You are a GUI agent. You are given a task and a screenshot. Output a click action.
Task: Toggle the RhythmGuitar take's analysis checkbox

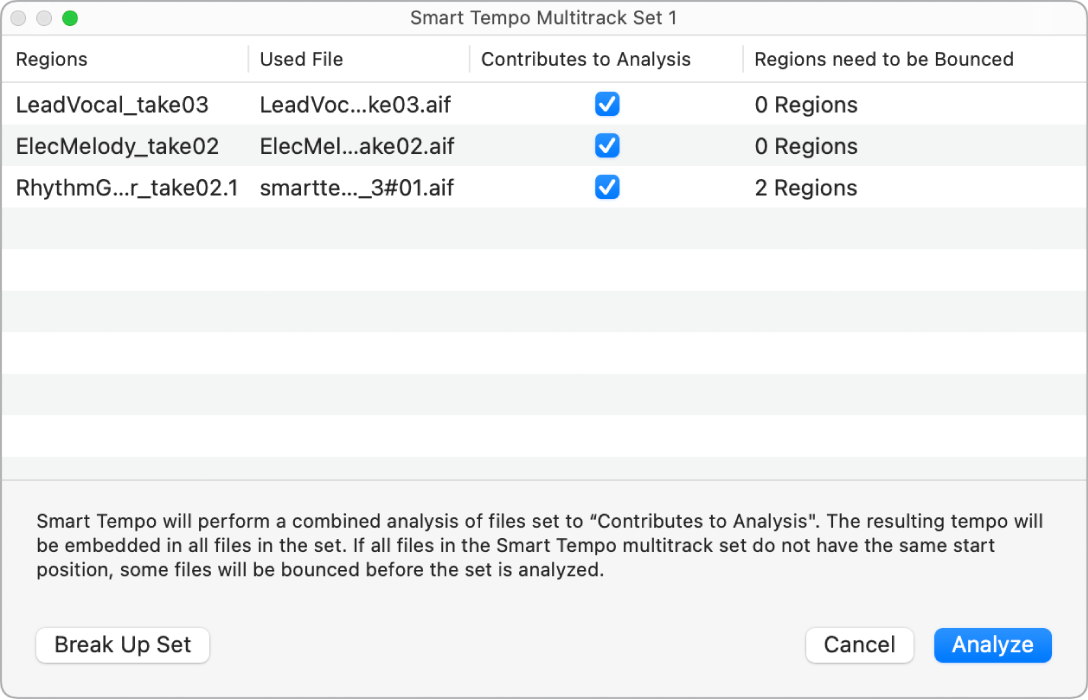[x=607, y=188]
